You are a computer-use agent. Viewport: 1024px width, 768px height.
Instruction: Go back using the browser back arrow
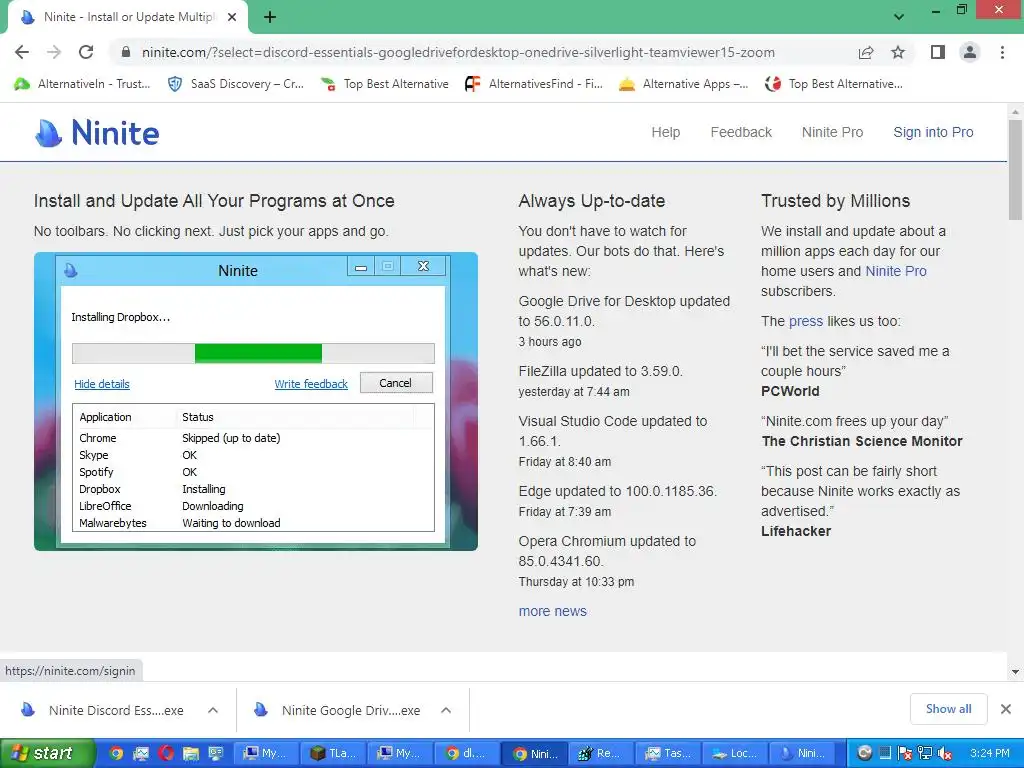[22, 52]
